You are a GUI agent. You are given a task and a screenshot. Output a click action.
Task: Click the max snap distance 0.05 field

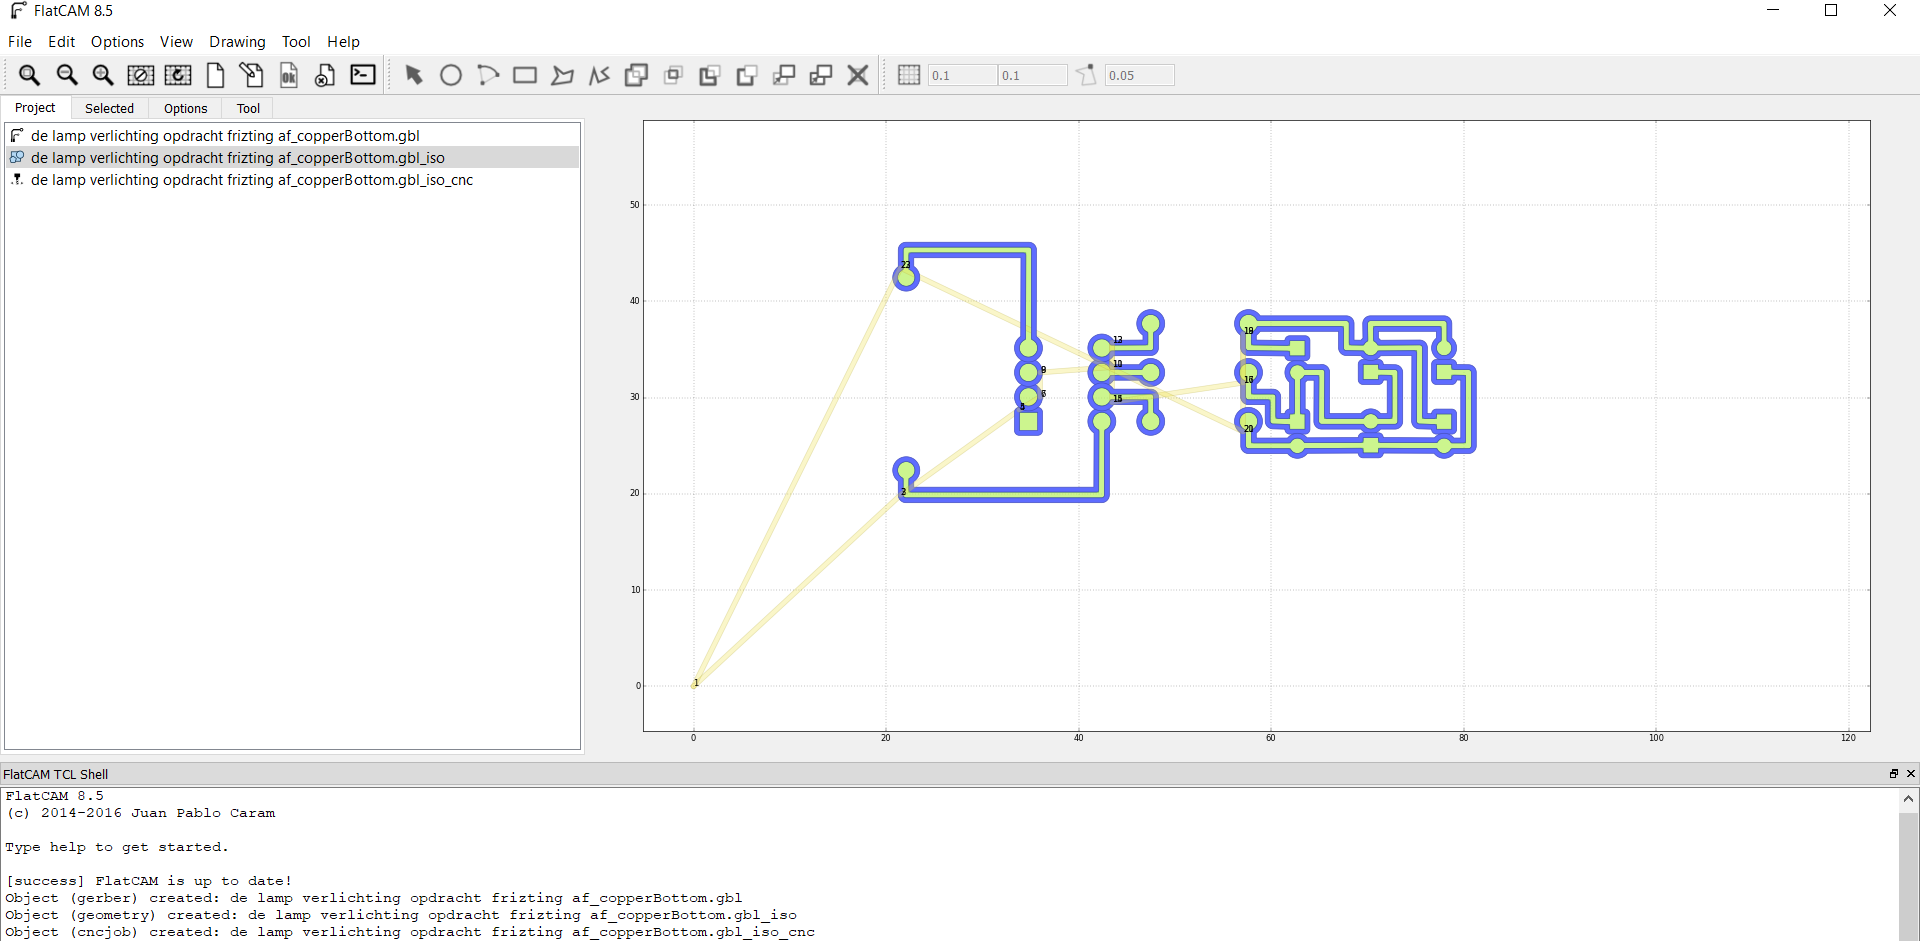1138,75
